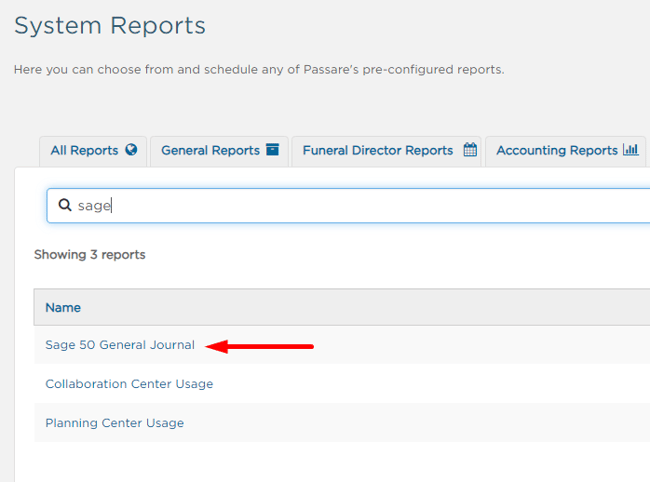650x482 pixels.
Task: Open the Planning Center Usage report
Action: [x=114, y=423]
